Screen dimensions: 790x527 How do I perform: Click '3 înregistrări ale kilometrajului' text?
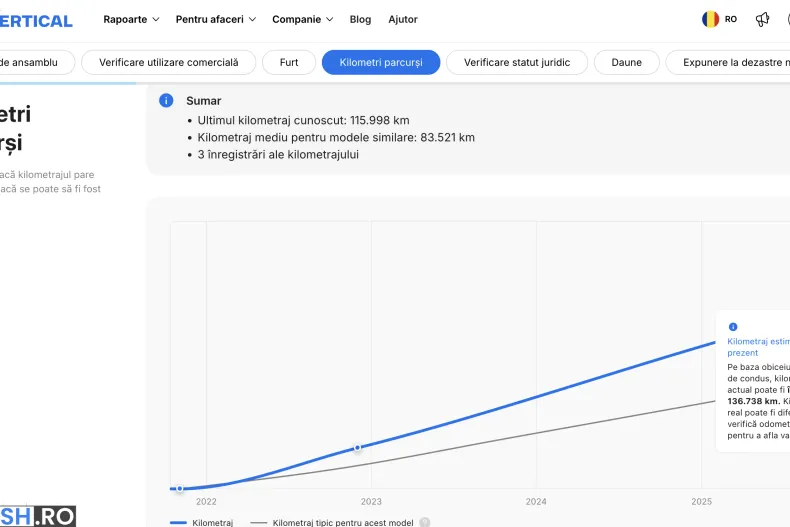tap(278, 155)
